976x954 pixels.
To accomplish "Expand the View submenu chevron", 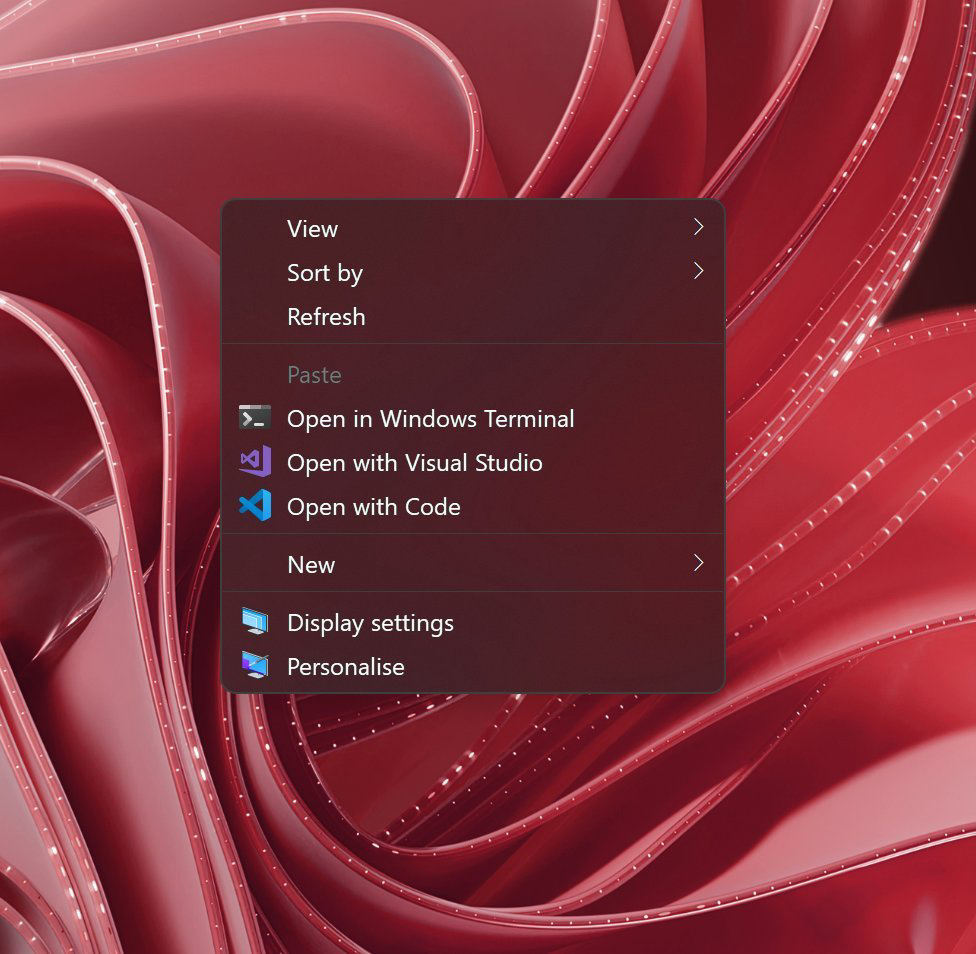I will (x=697, y=228).
